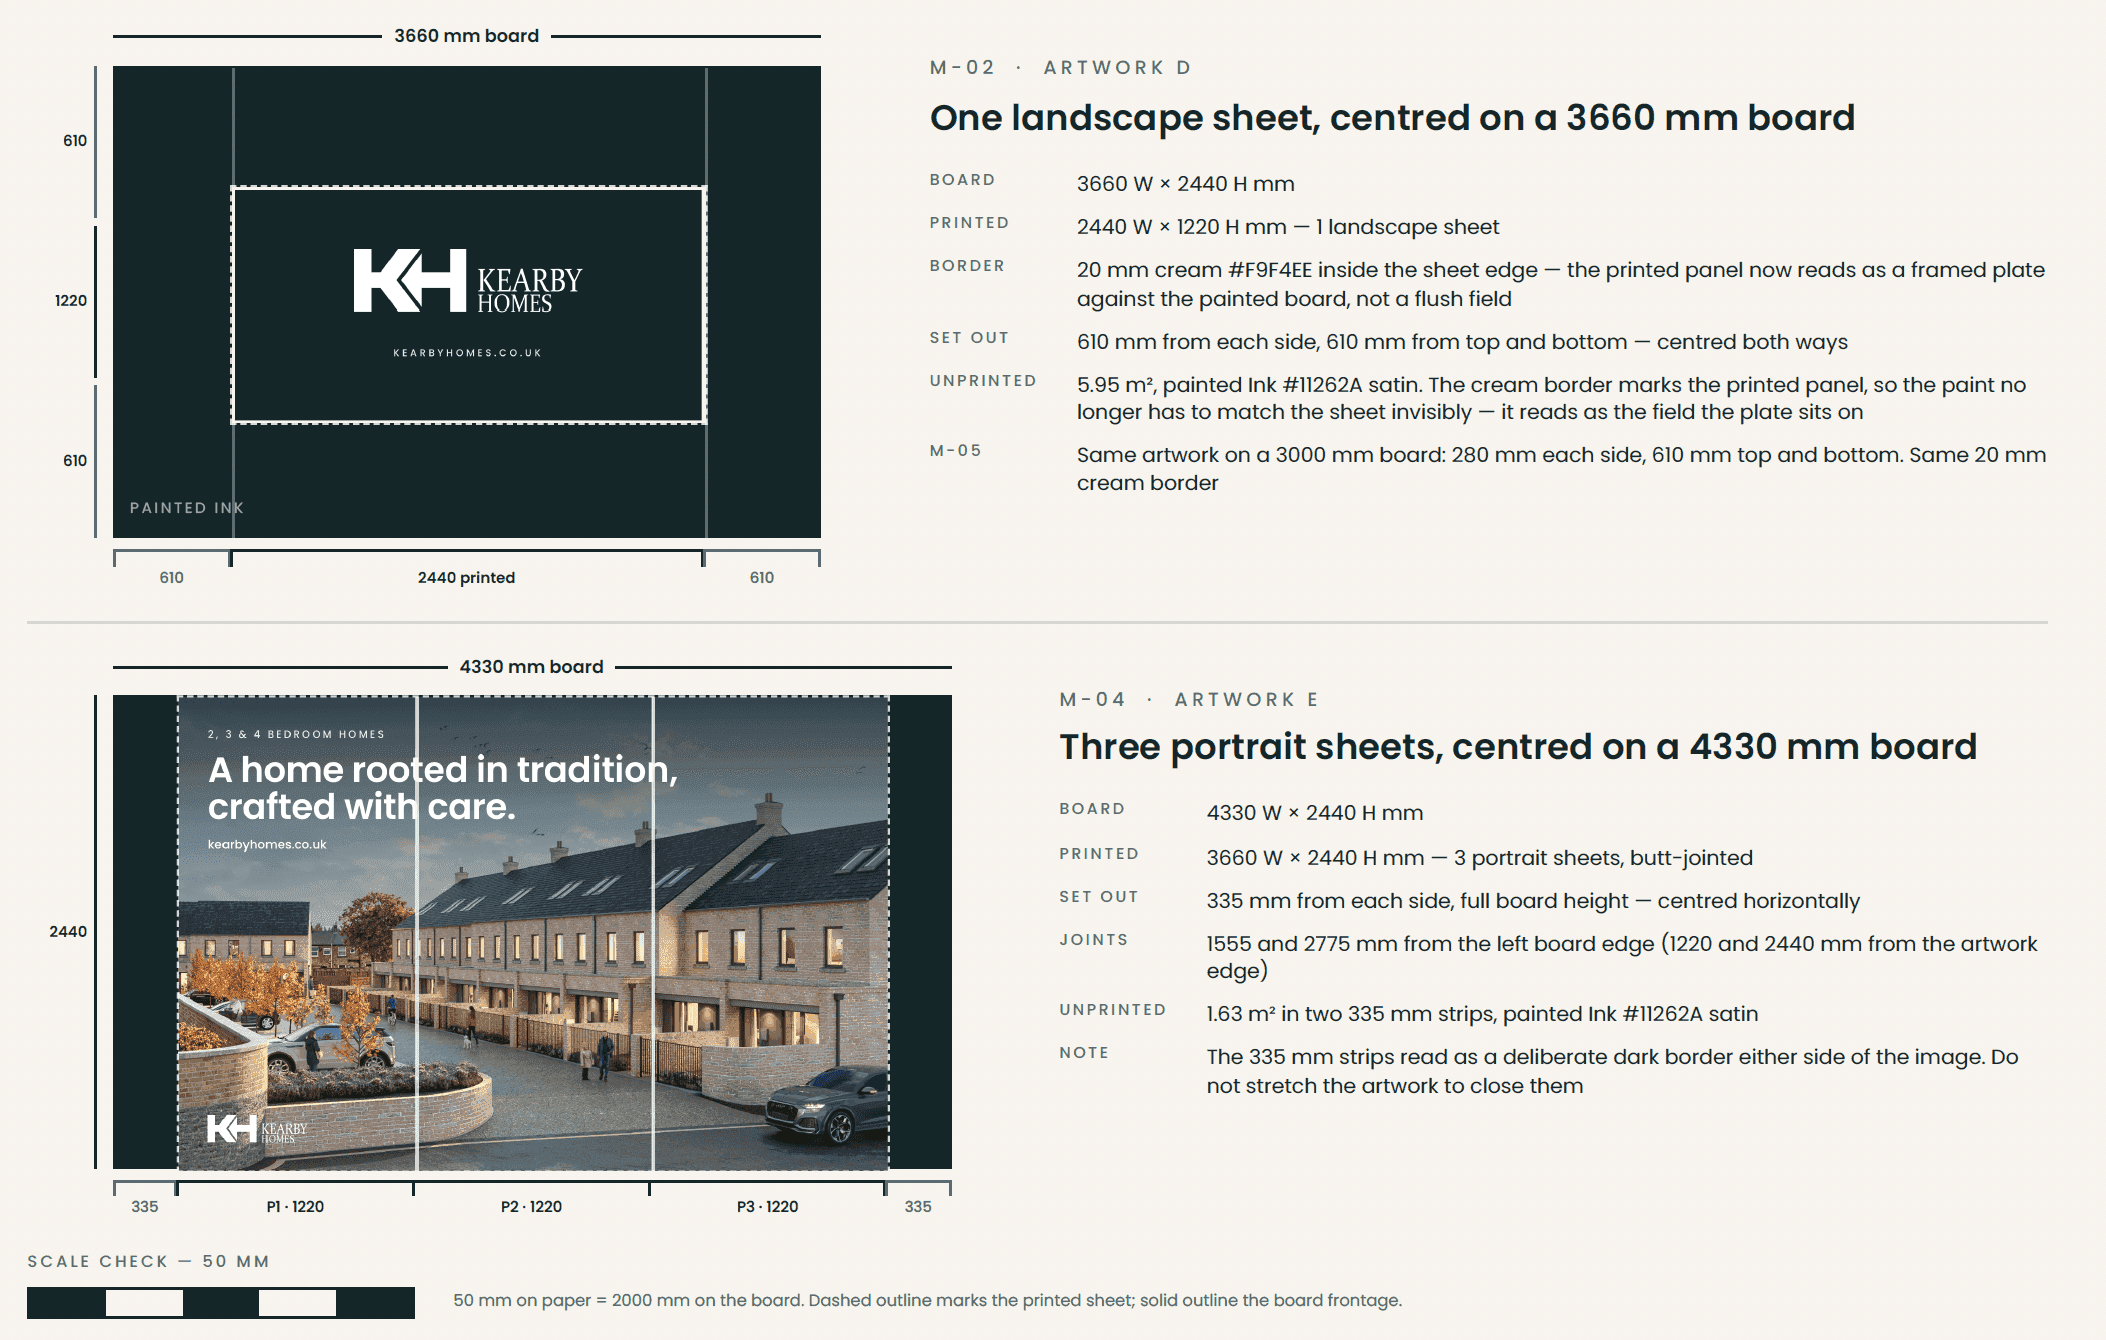Click the NOTE field label
The height and width of the screenshot is (1340, 2106).
[x=1084, y=1053]
